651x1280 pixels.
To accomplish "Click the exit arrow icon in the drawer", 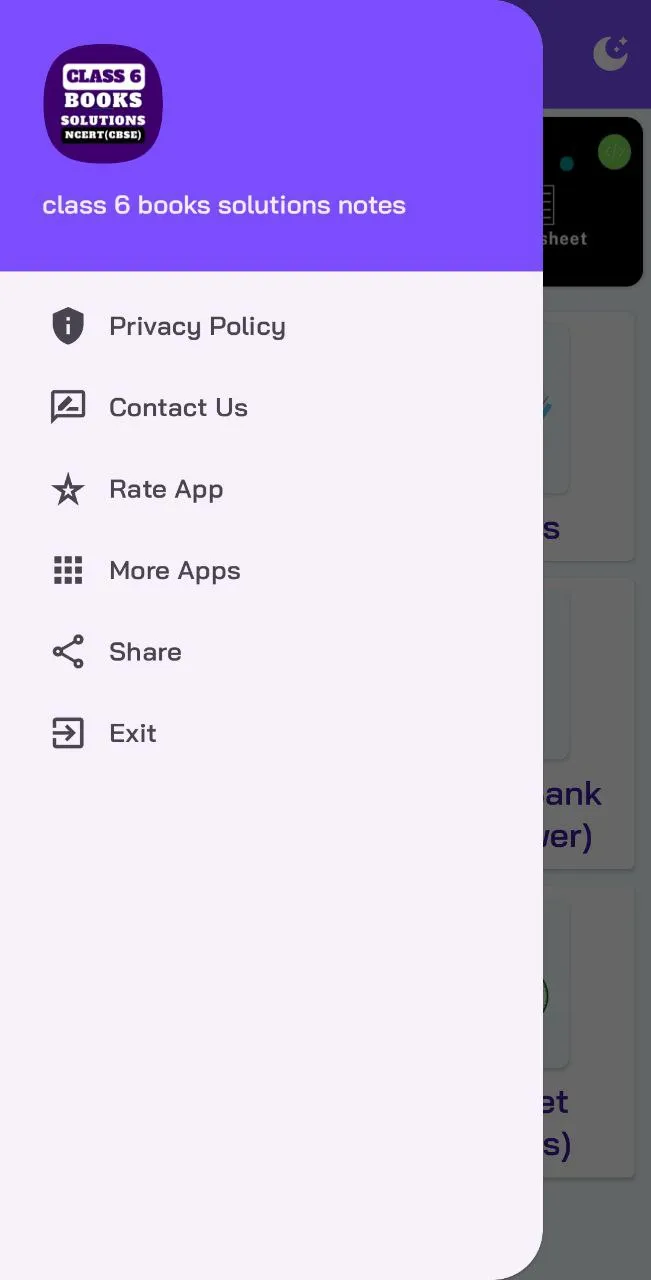I will (68, 733).
